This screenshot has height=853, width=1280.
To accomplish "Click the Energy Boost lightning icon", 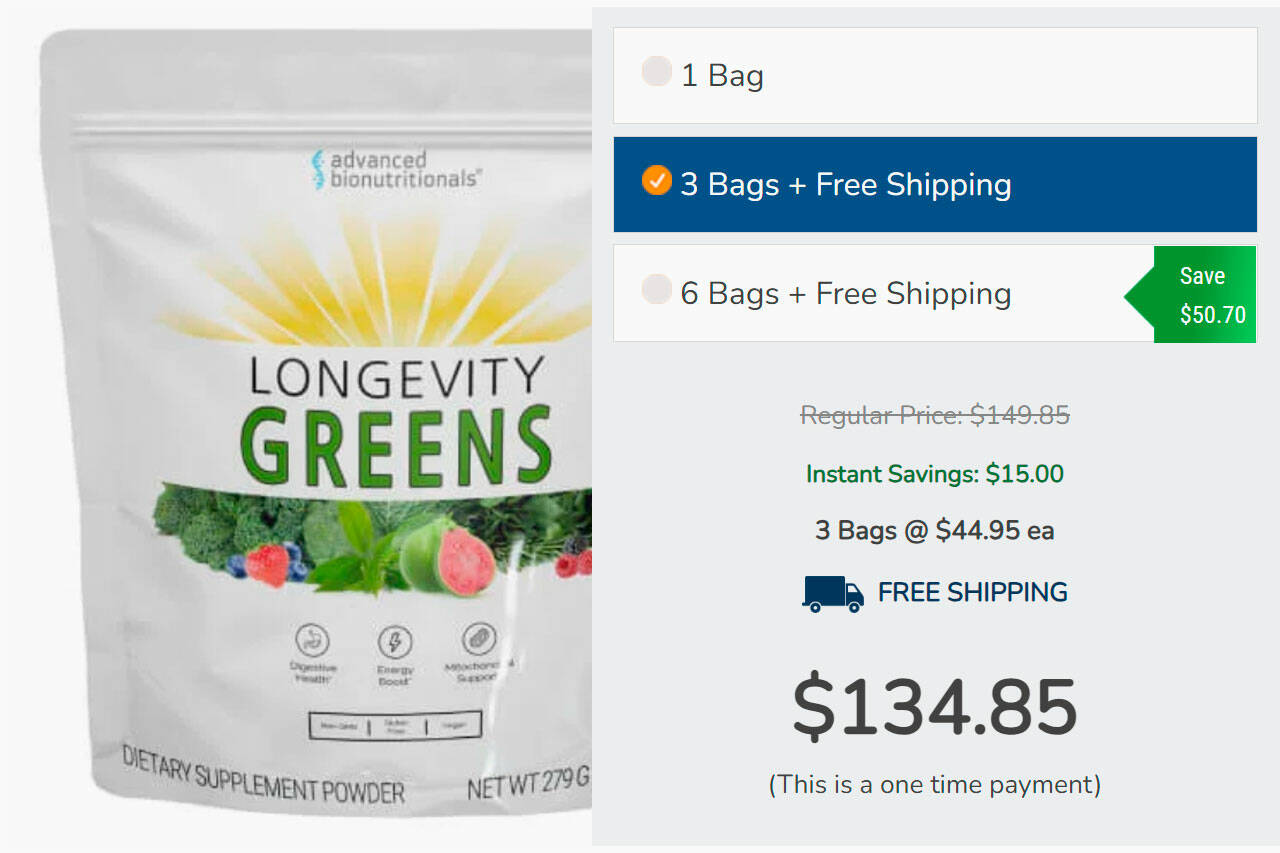I will coord(395,642).
